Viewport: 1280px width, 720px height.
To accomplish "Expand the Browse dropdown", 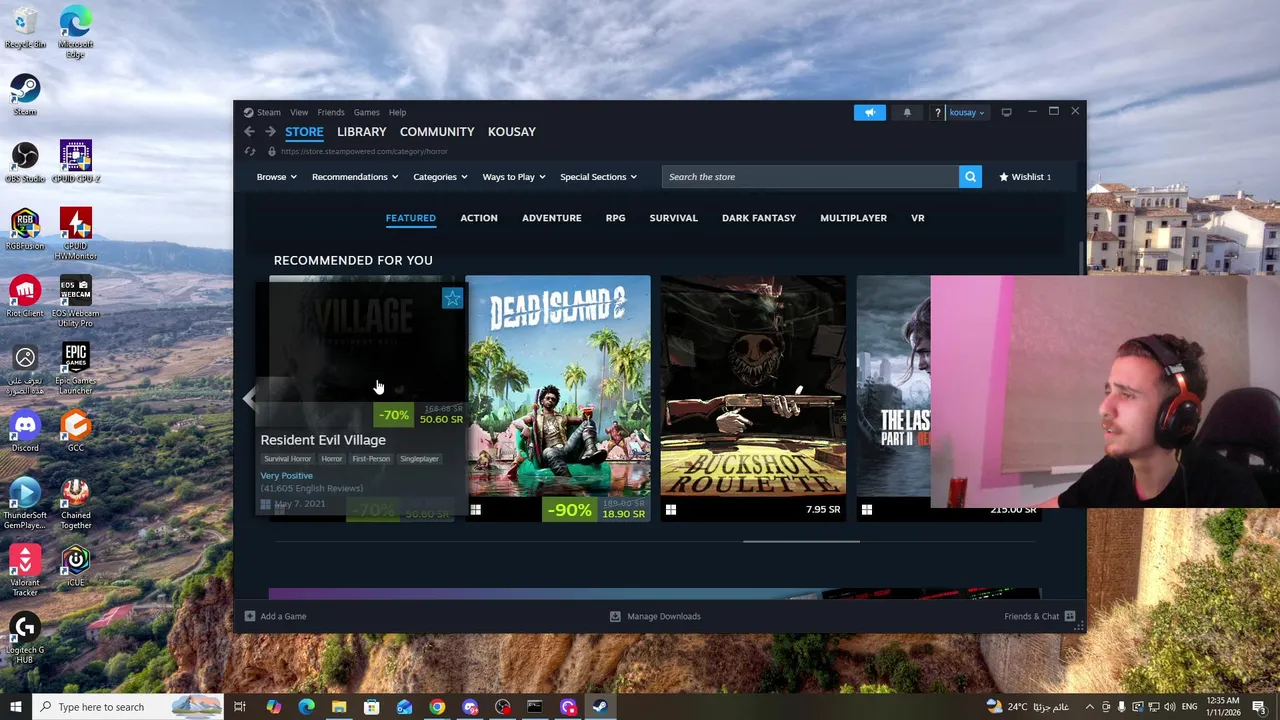I will click(x=277, y=177).
